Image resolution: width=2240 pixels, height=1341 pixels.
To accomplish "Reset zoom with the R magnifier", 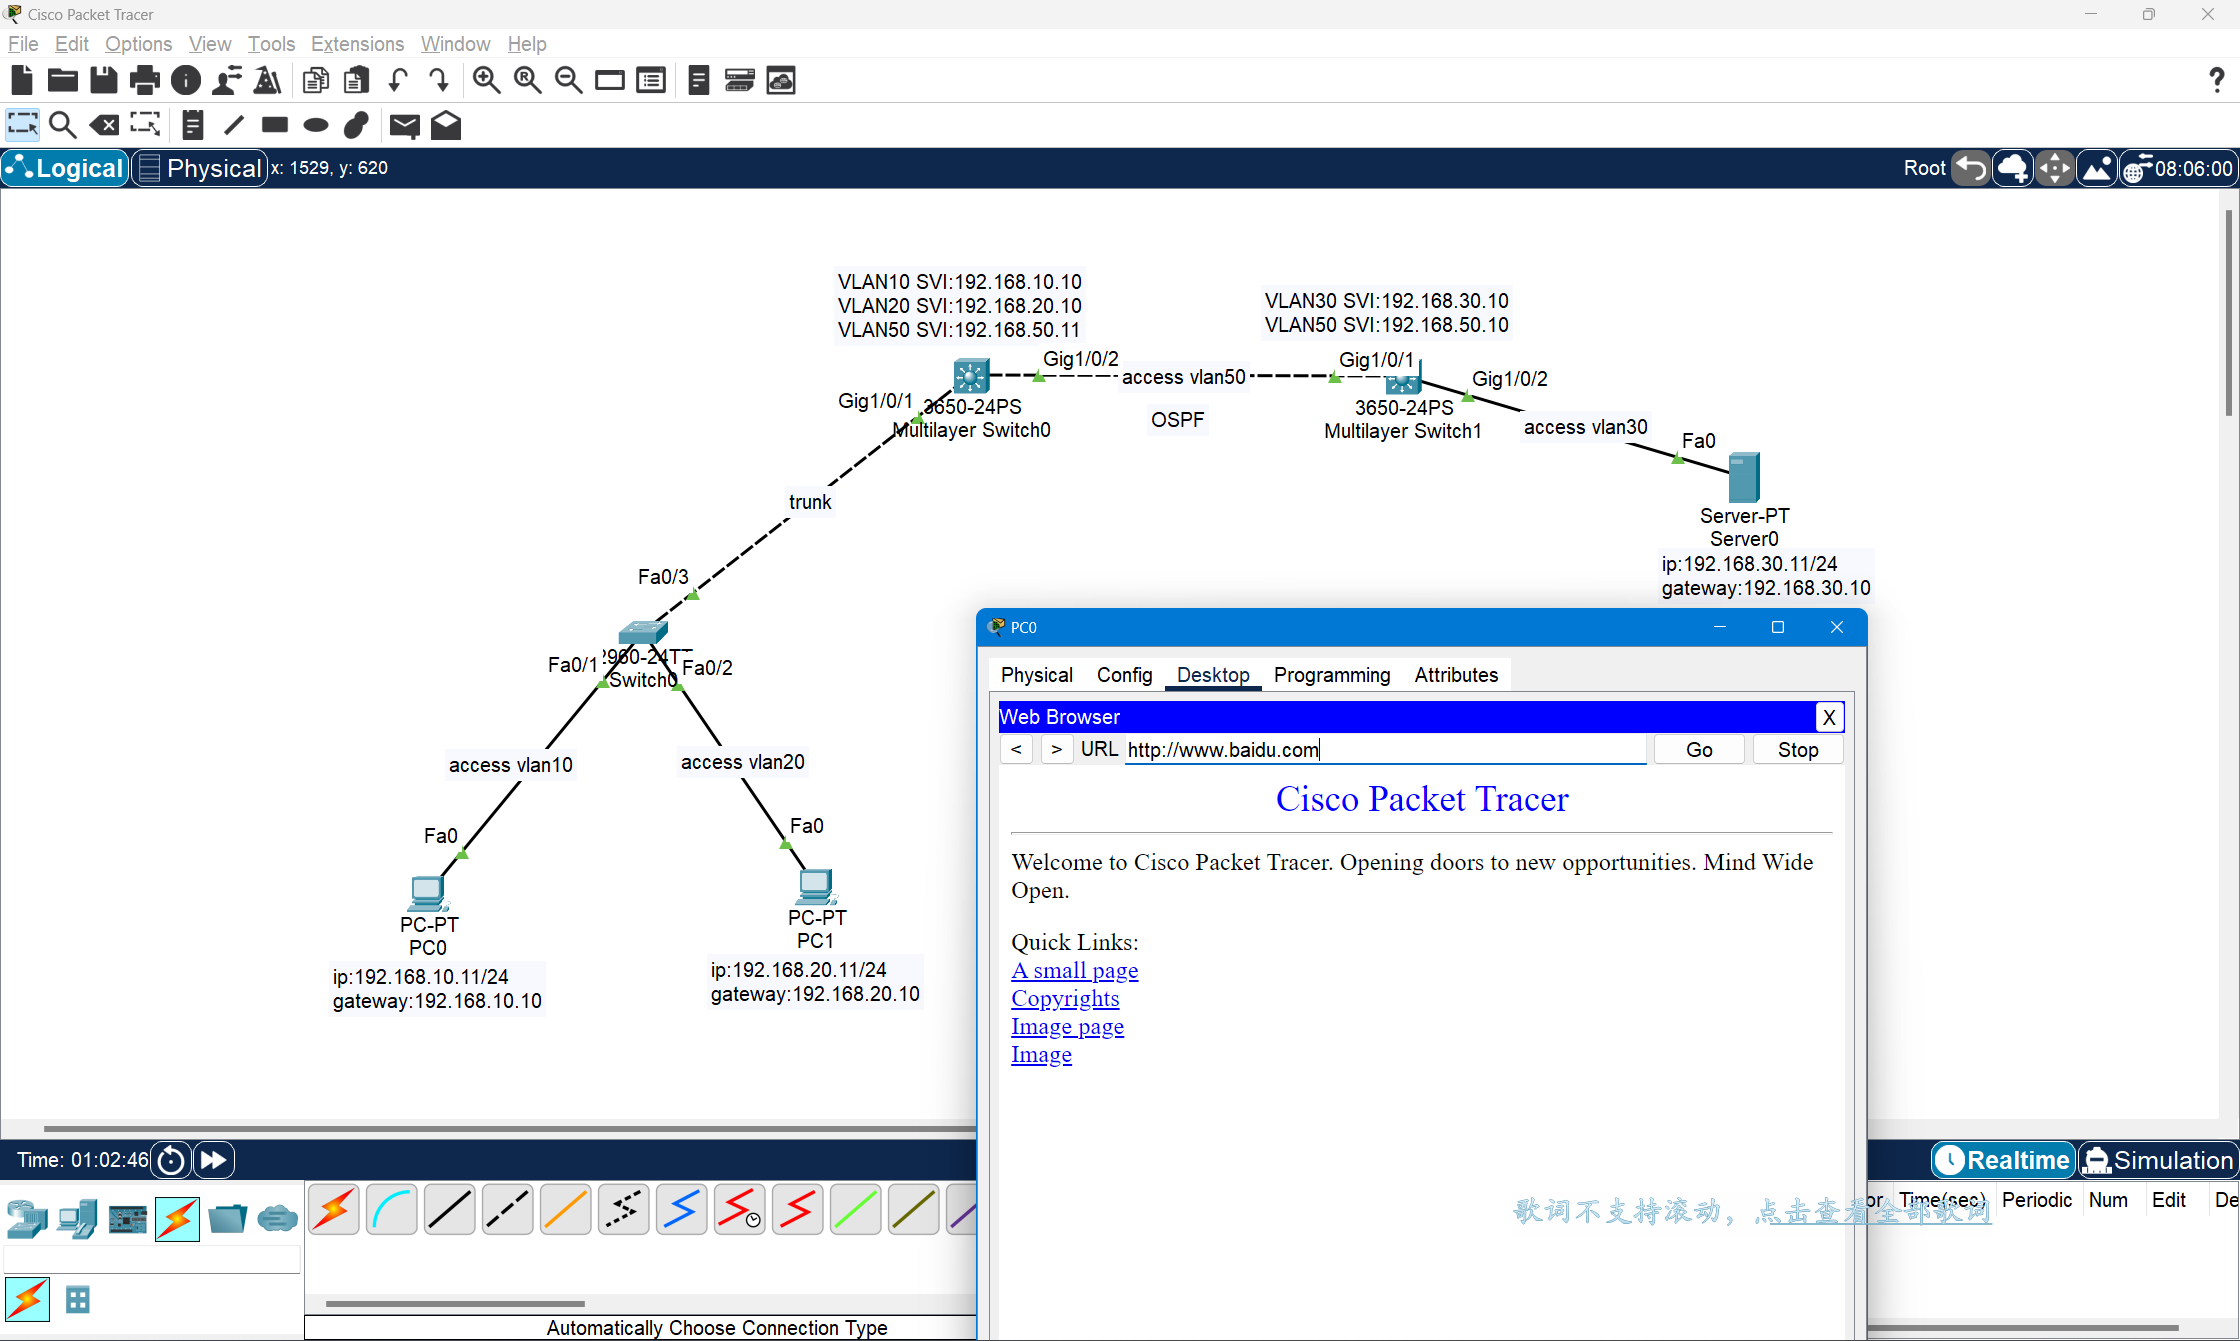I will coord(528,80).
